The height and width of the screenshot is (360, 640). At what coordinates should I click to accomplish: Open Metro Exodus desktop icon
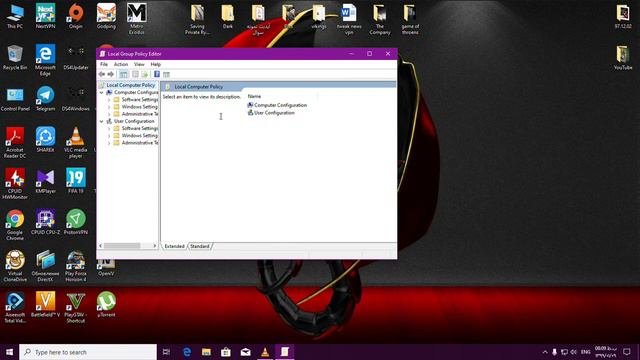[137, 19]
